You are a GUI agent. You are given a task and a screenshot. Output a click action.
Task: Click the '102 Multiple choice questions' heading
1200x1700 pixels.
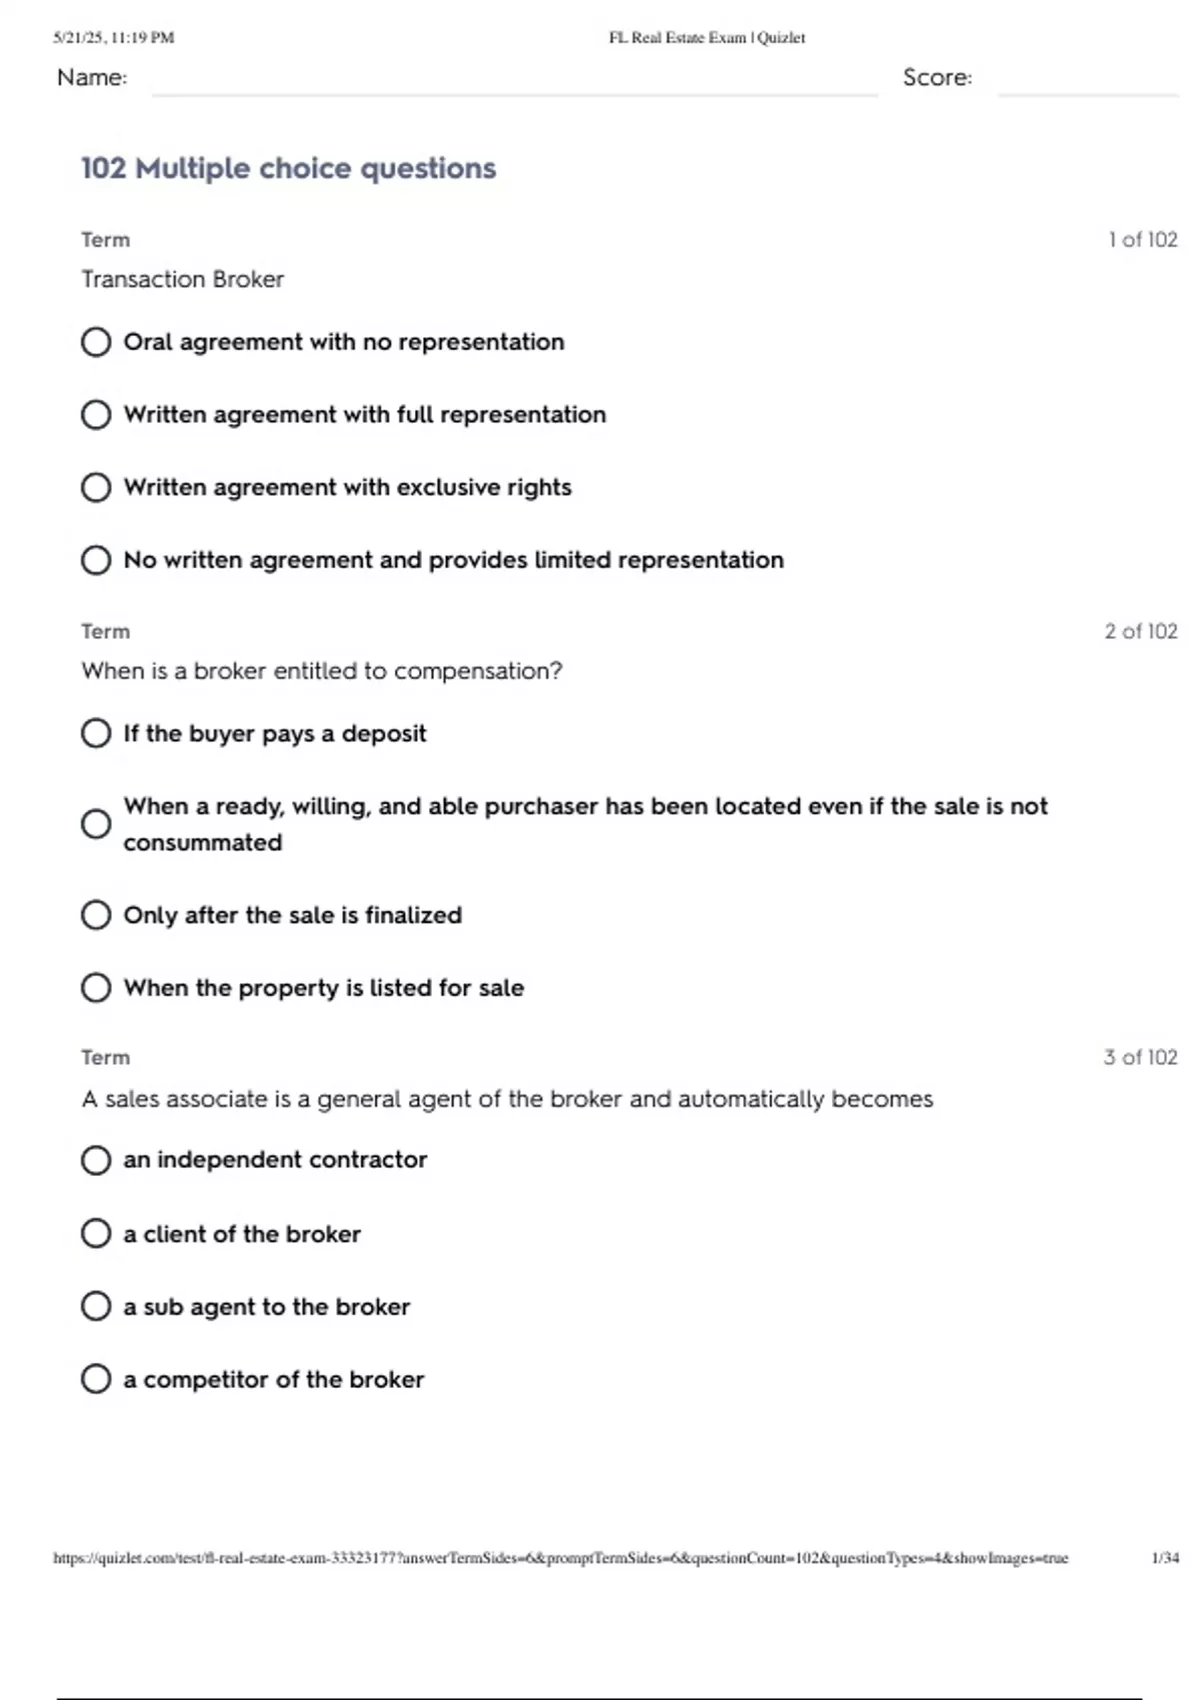coord(288,168)
